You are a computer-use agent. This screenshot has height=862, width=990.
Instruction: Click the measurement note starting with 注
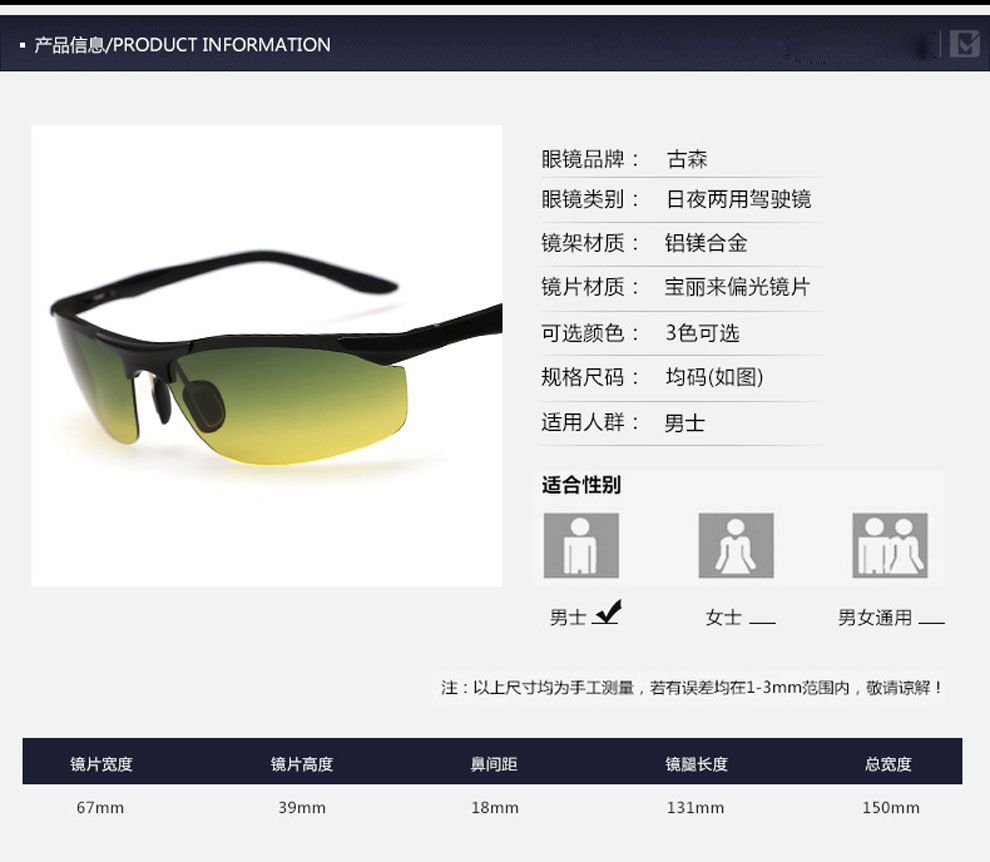(692, 688)
